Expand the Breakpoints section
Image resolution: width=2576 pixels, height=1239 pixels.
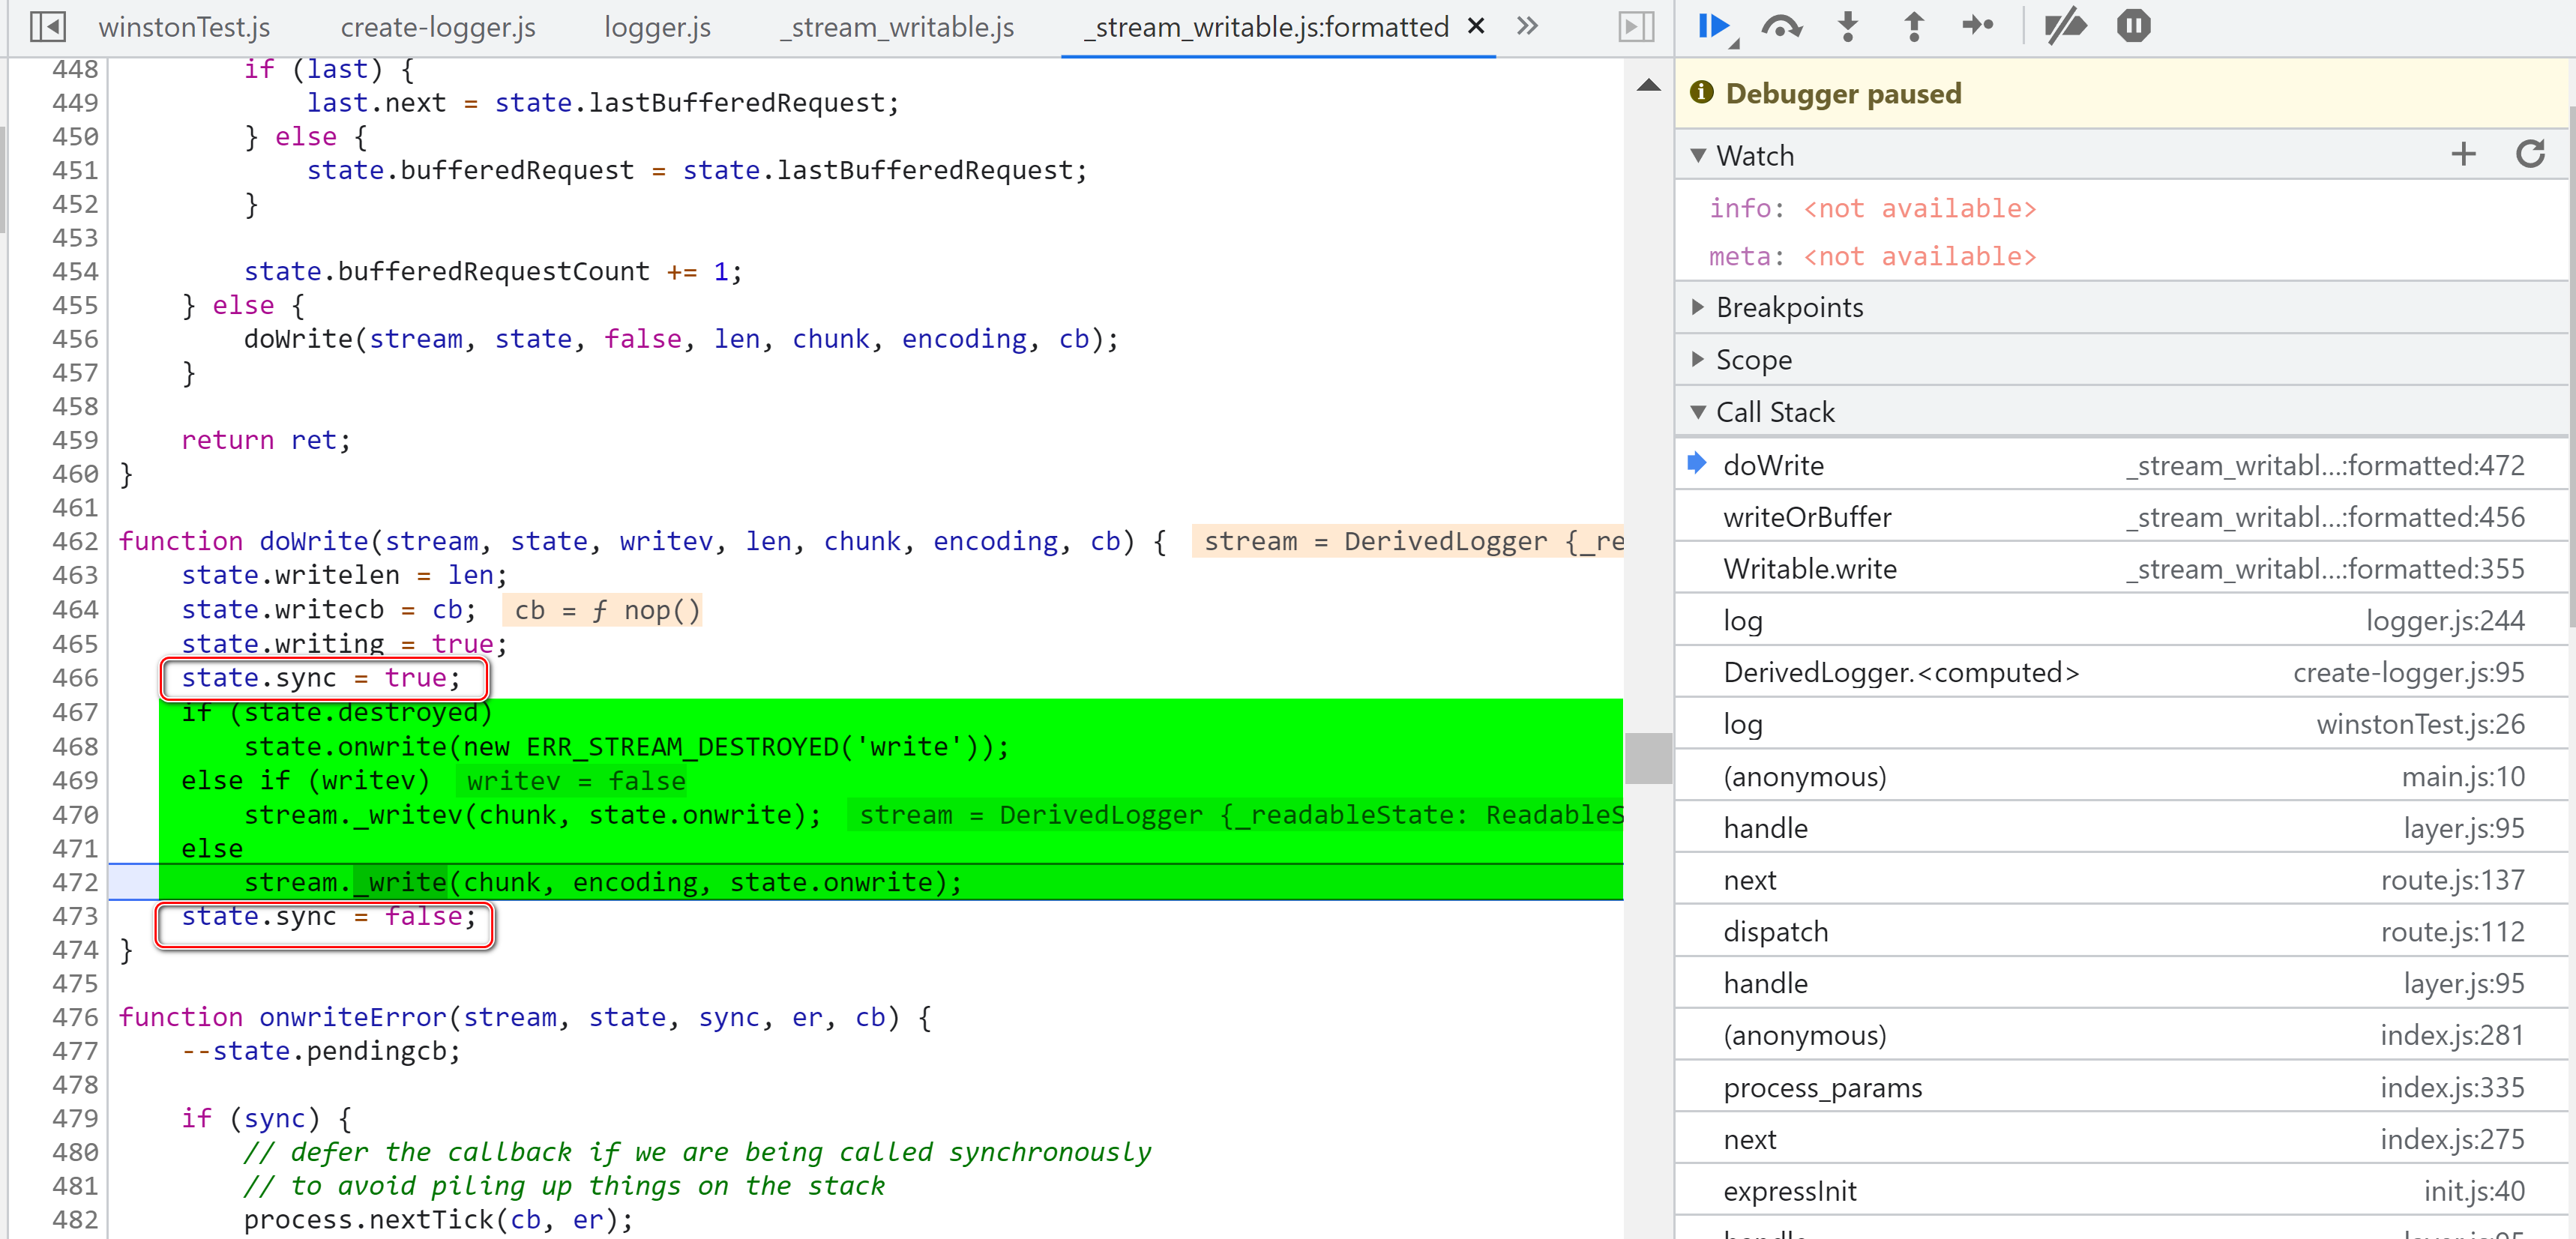click(x=1789, y=307)
